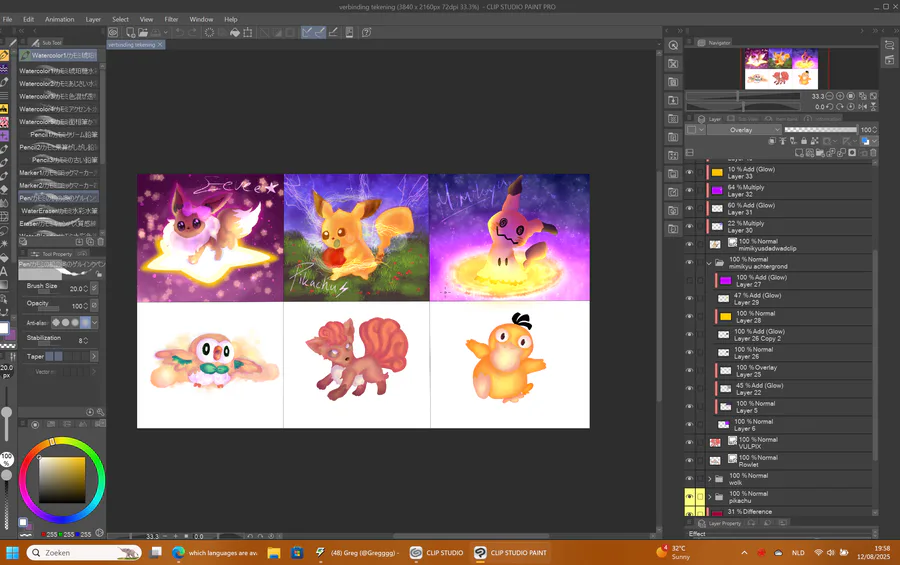
Task: Select the Marker1 sub tool brush
Action: point(59,172)
